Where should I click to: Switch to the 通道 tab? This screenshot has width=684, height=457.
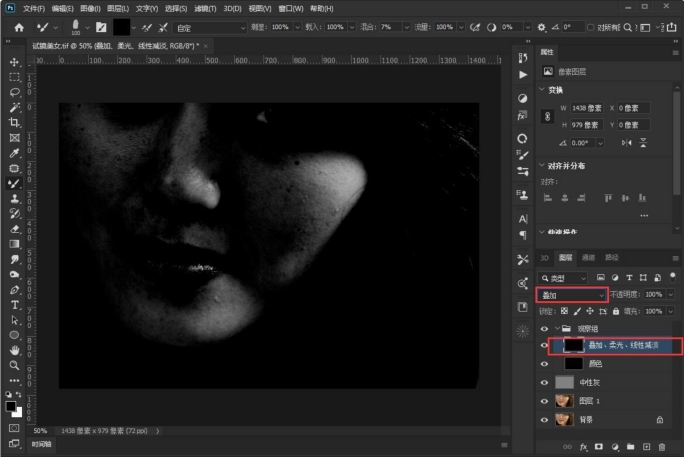588,258
